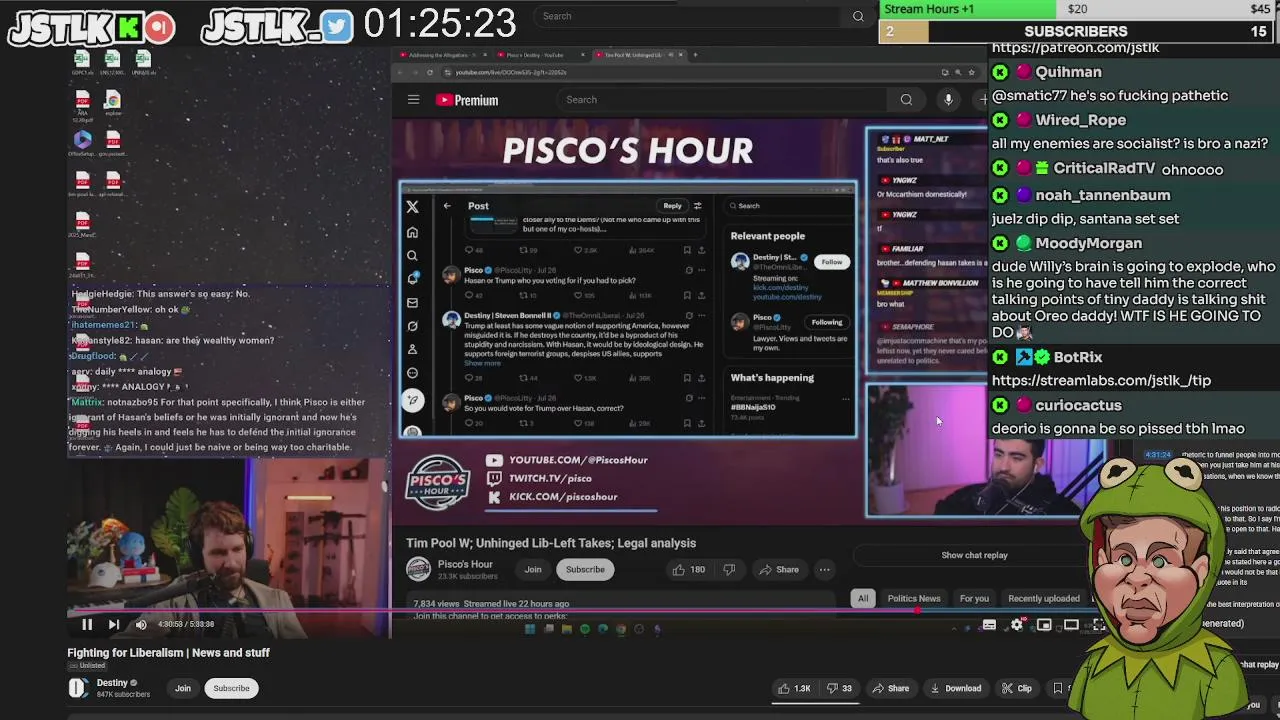The height and width of the screenshot is (720, 1280).
Task: Open the video player settings gear
Action: (1017, 625)
